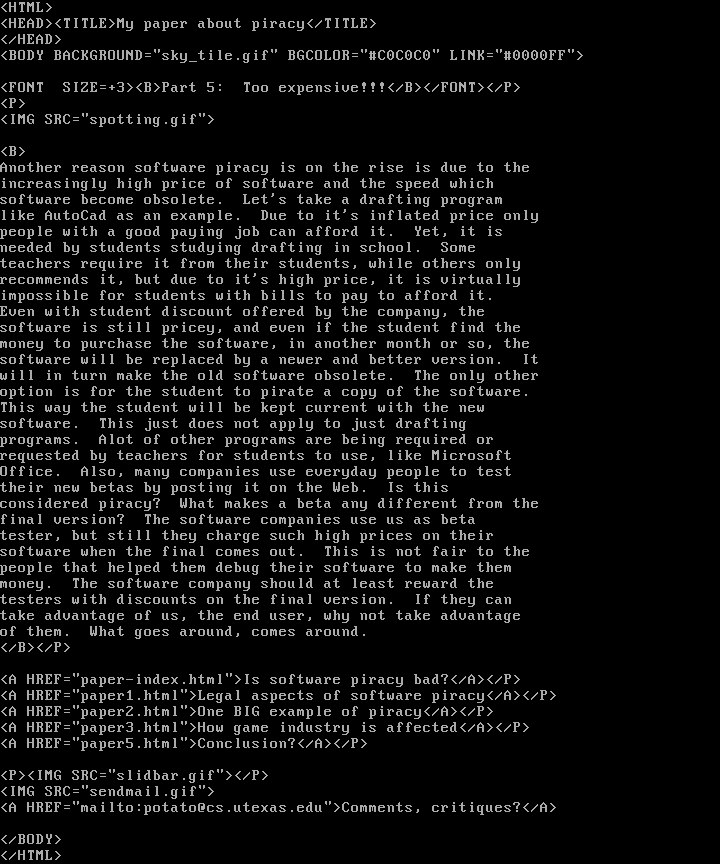The image size is (720, 864).
Task: Click the 'How game industry is affected' line
Action: 265,727
